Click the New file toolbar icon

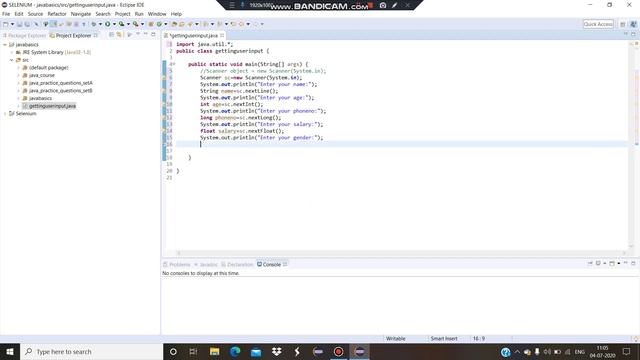click(6, 24)
